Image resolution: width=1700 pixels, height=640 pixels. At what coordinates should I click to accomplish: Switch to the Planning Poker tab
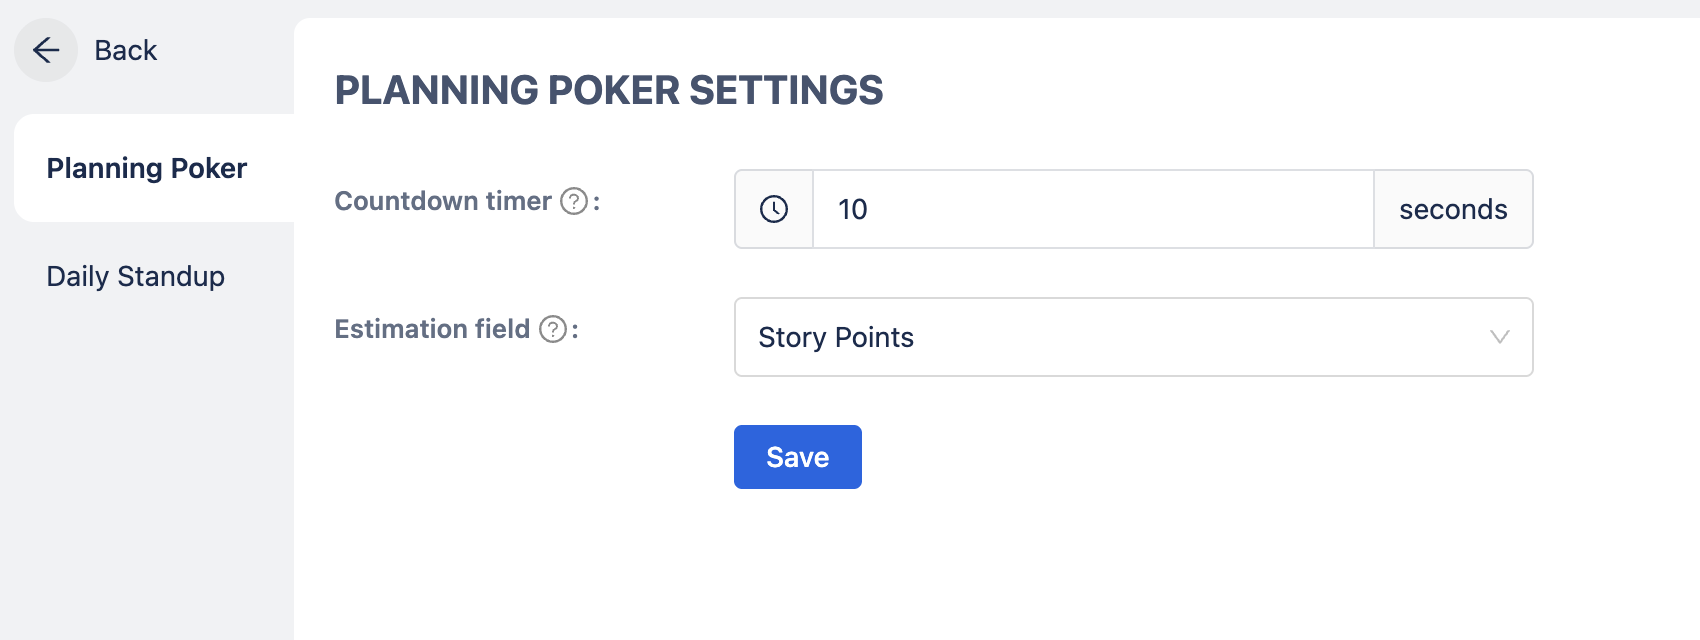tap(147, 168)
